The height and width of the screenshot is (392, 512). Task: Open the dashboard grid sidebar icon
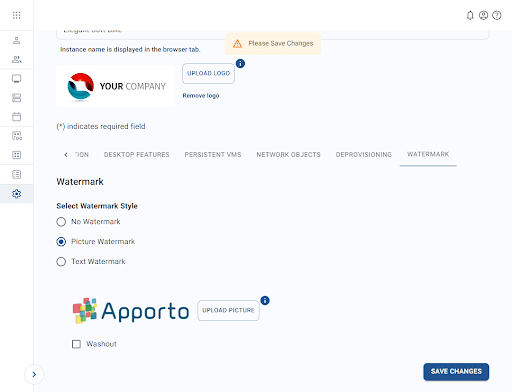point(16,155)
